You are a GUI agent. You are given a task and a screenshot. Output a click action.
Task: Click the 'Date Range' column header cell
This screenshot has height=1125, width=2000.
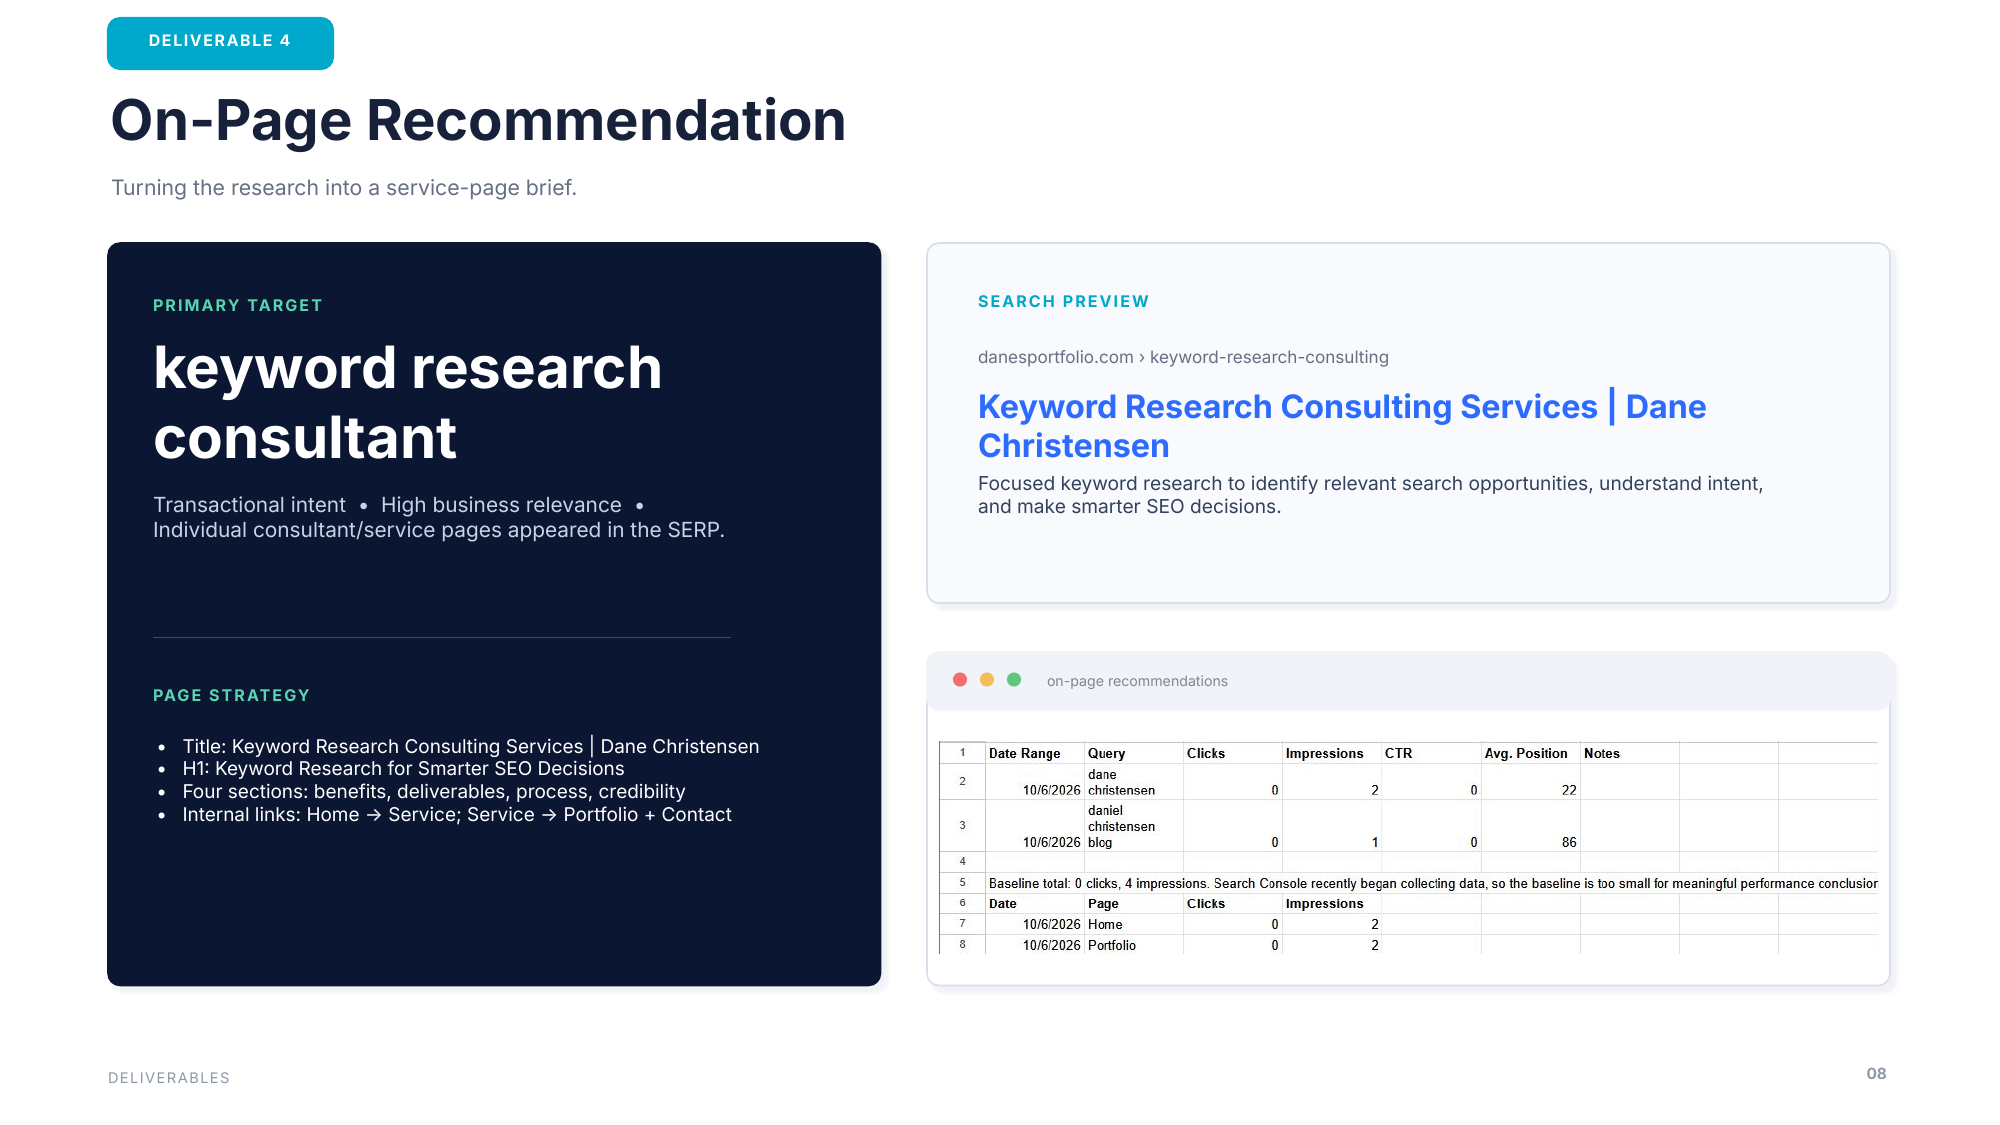coord(1035,753)
